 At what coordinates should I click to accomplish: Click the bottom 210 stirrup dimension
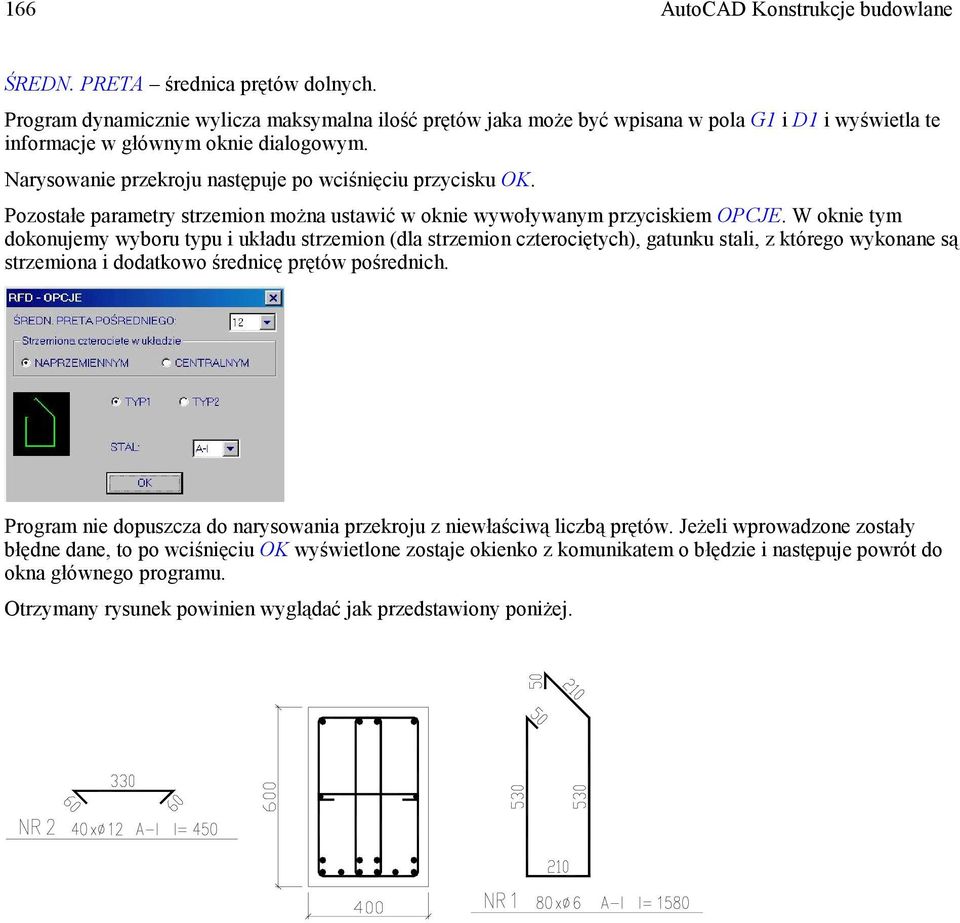[x=558, y=867]
